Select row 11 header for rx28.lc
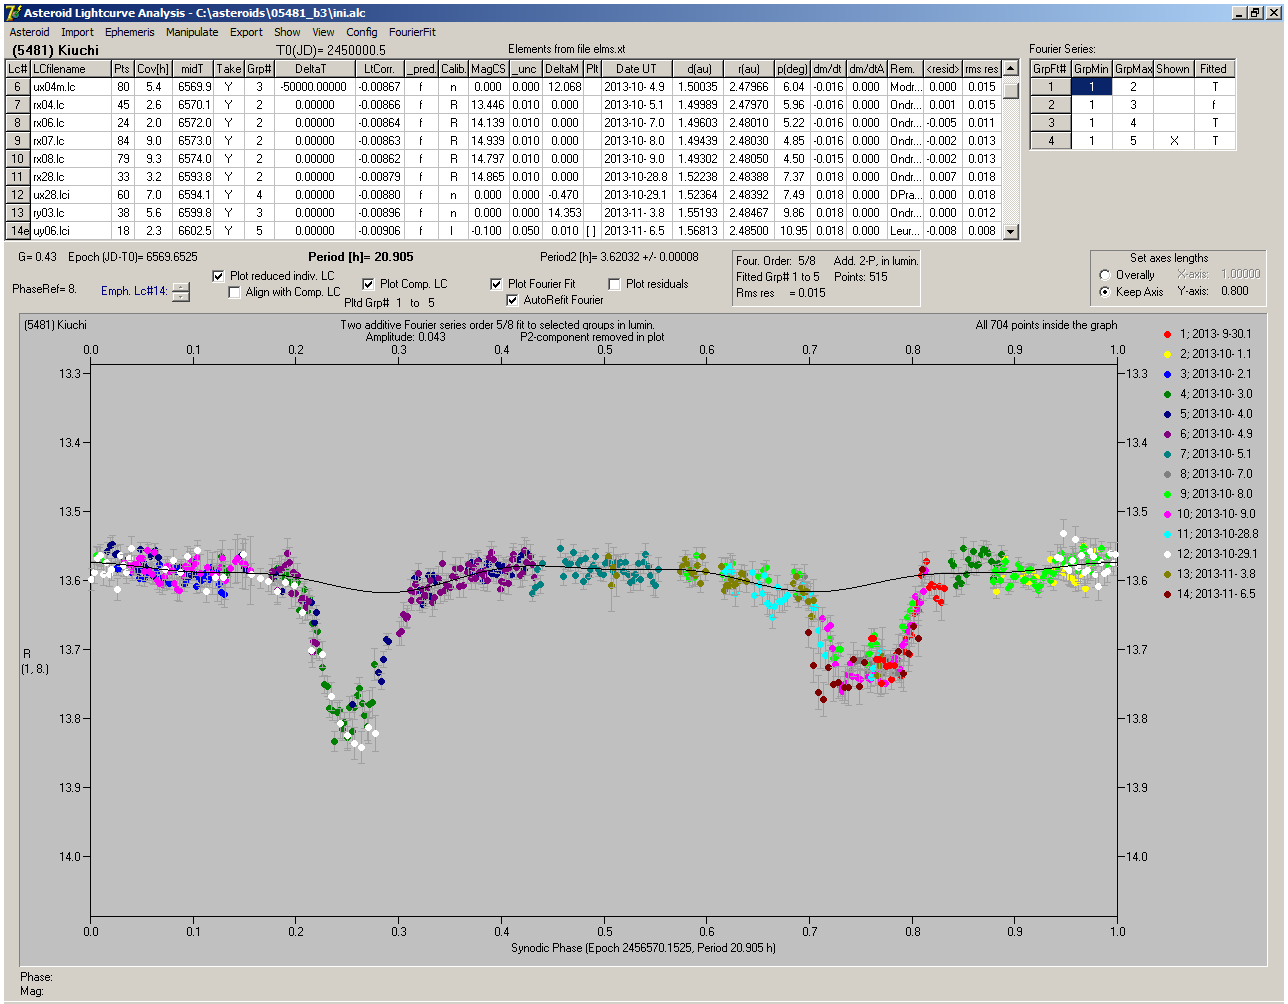The image size is (1288, 1004). click(18, 177)
